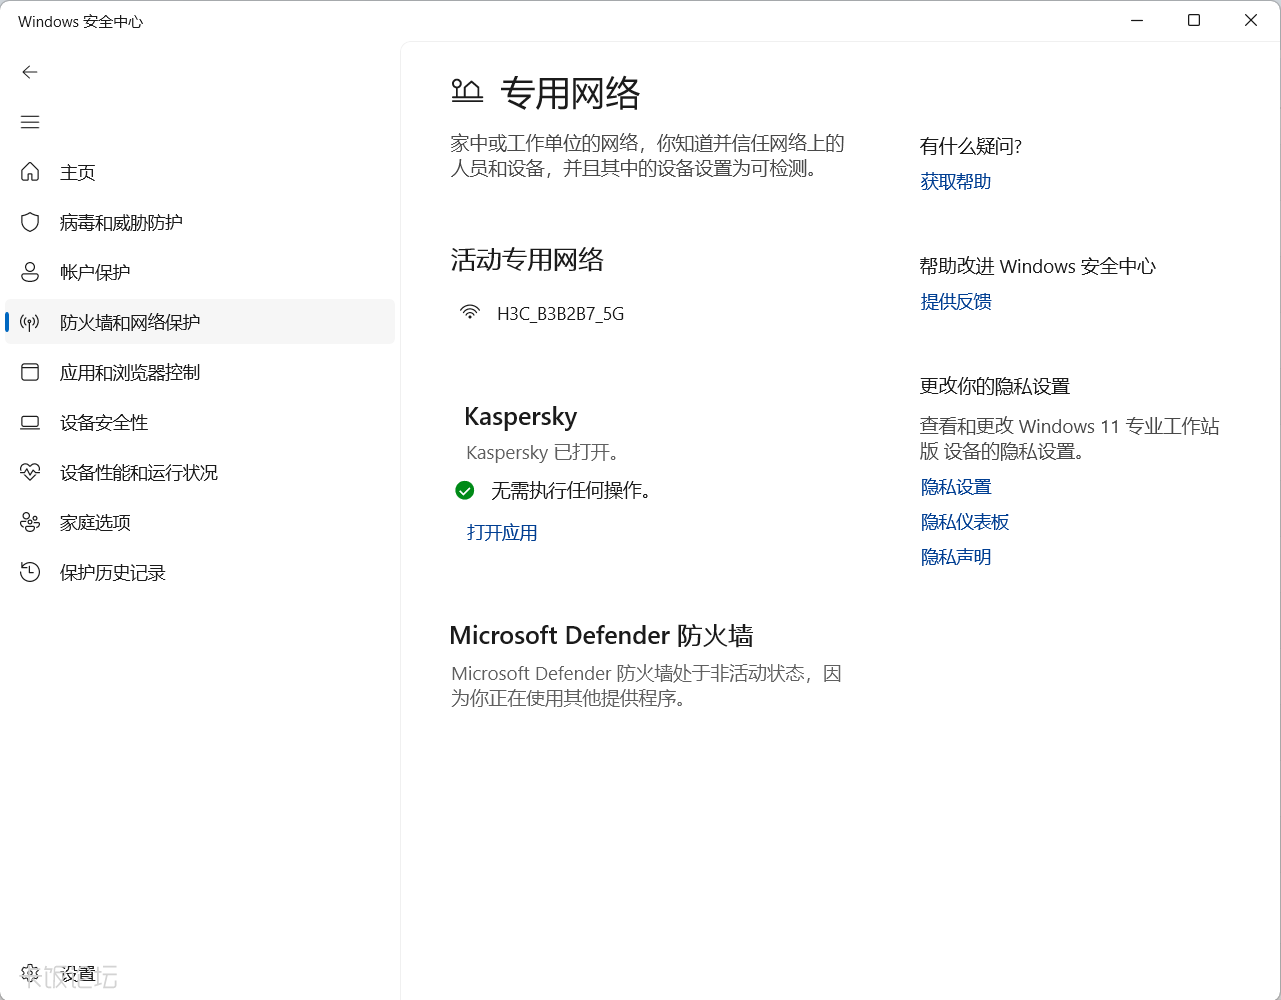
Task: Click the clock icon for 保护历史记录
Action: (30, 572)
